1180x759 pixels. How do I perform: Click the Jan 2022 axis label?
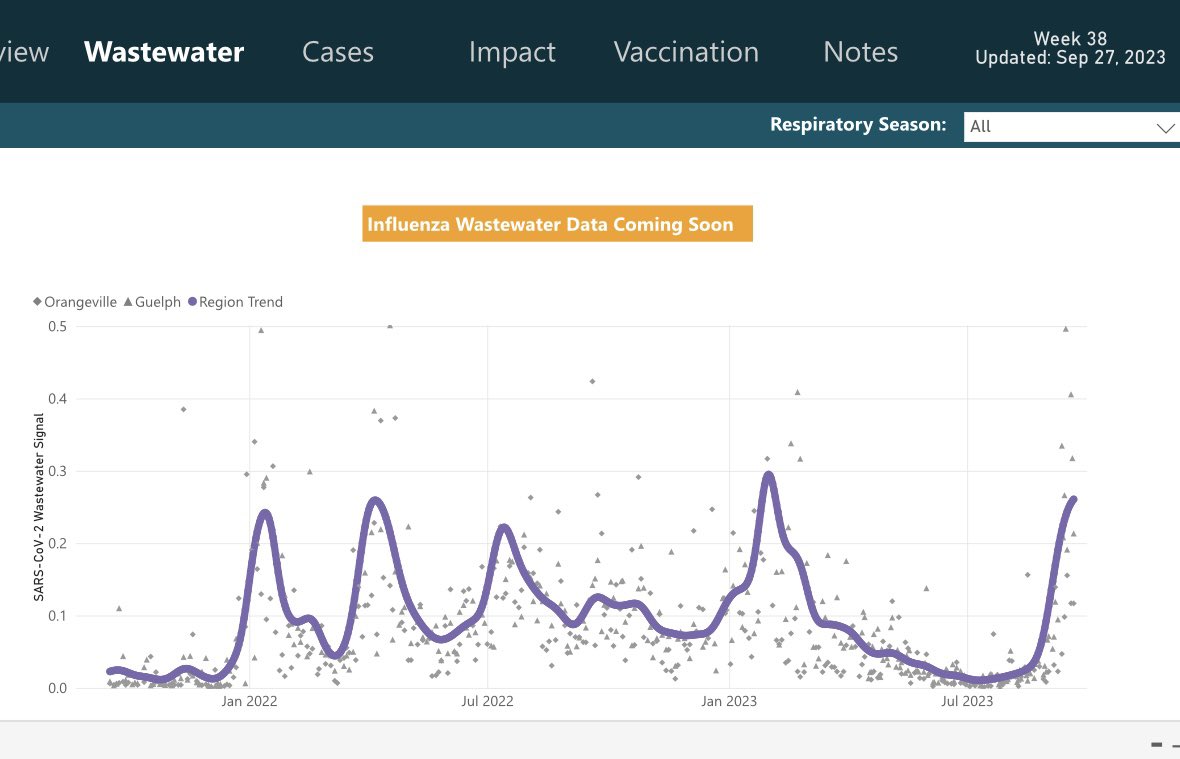click(249, 701)
